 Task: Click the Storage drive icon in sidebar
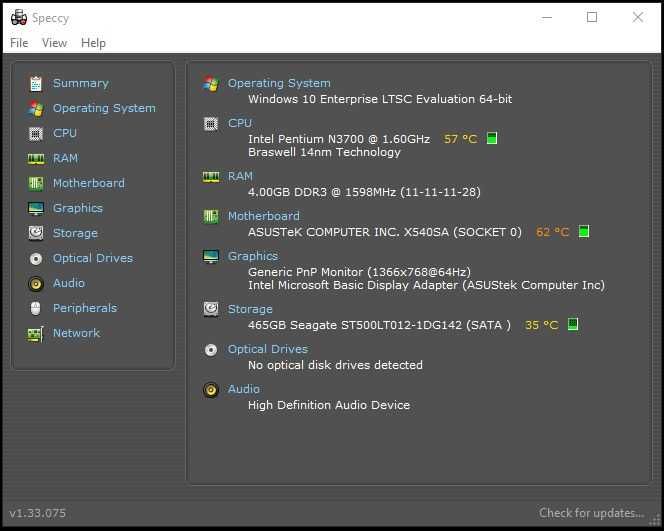[36, 233]
